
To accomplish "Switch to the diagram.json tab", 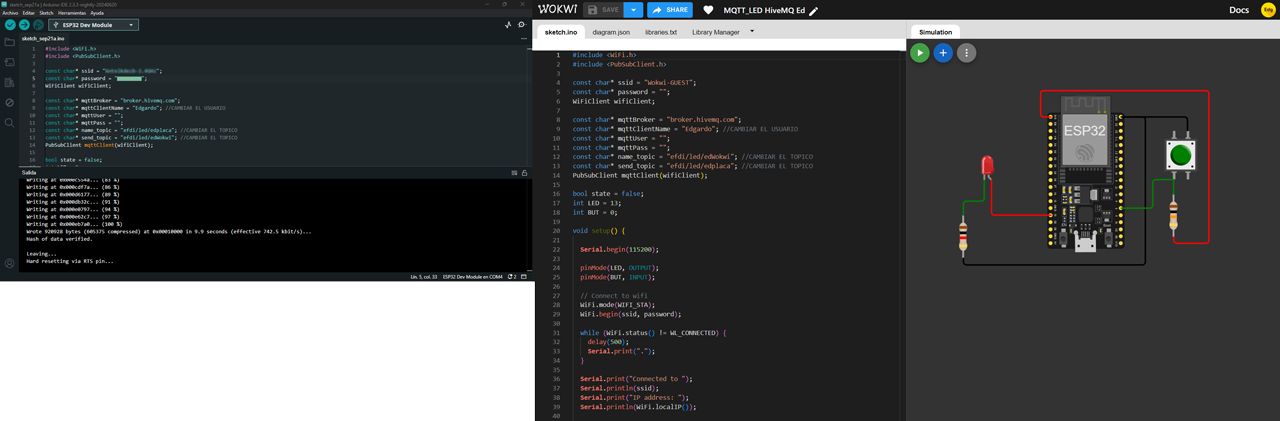I will click(x=611, y=32).
